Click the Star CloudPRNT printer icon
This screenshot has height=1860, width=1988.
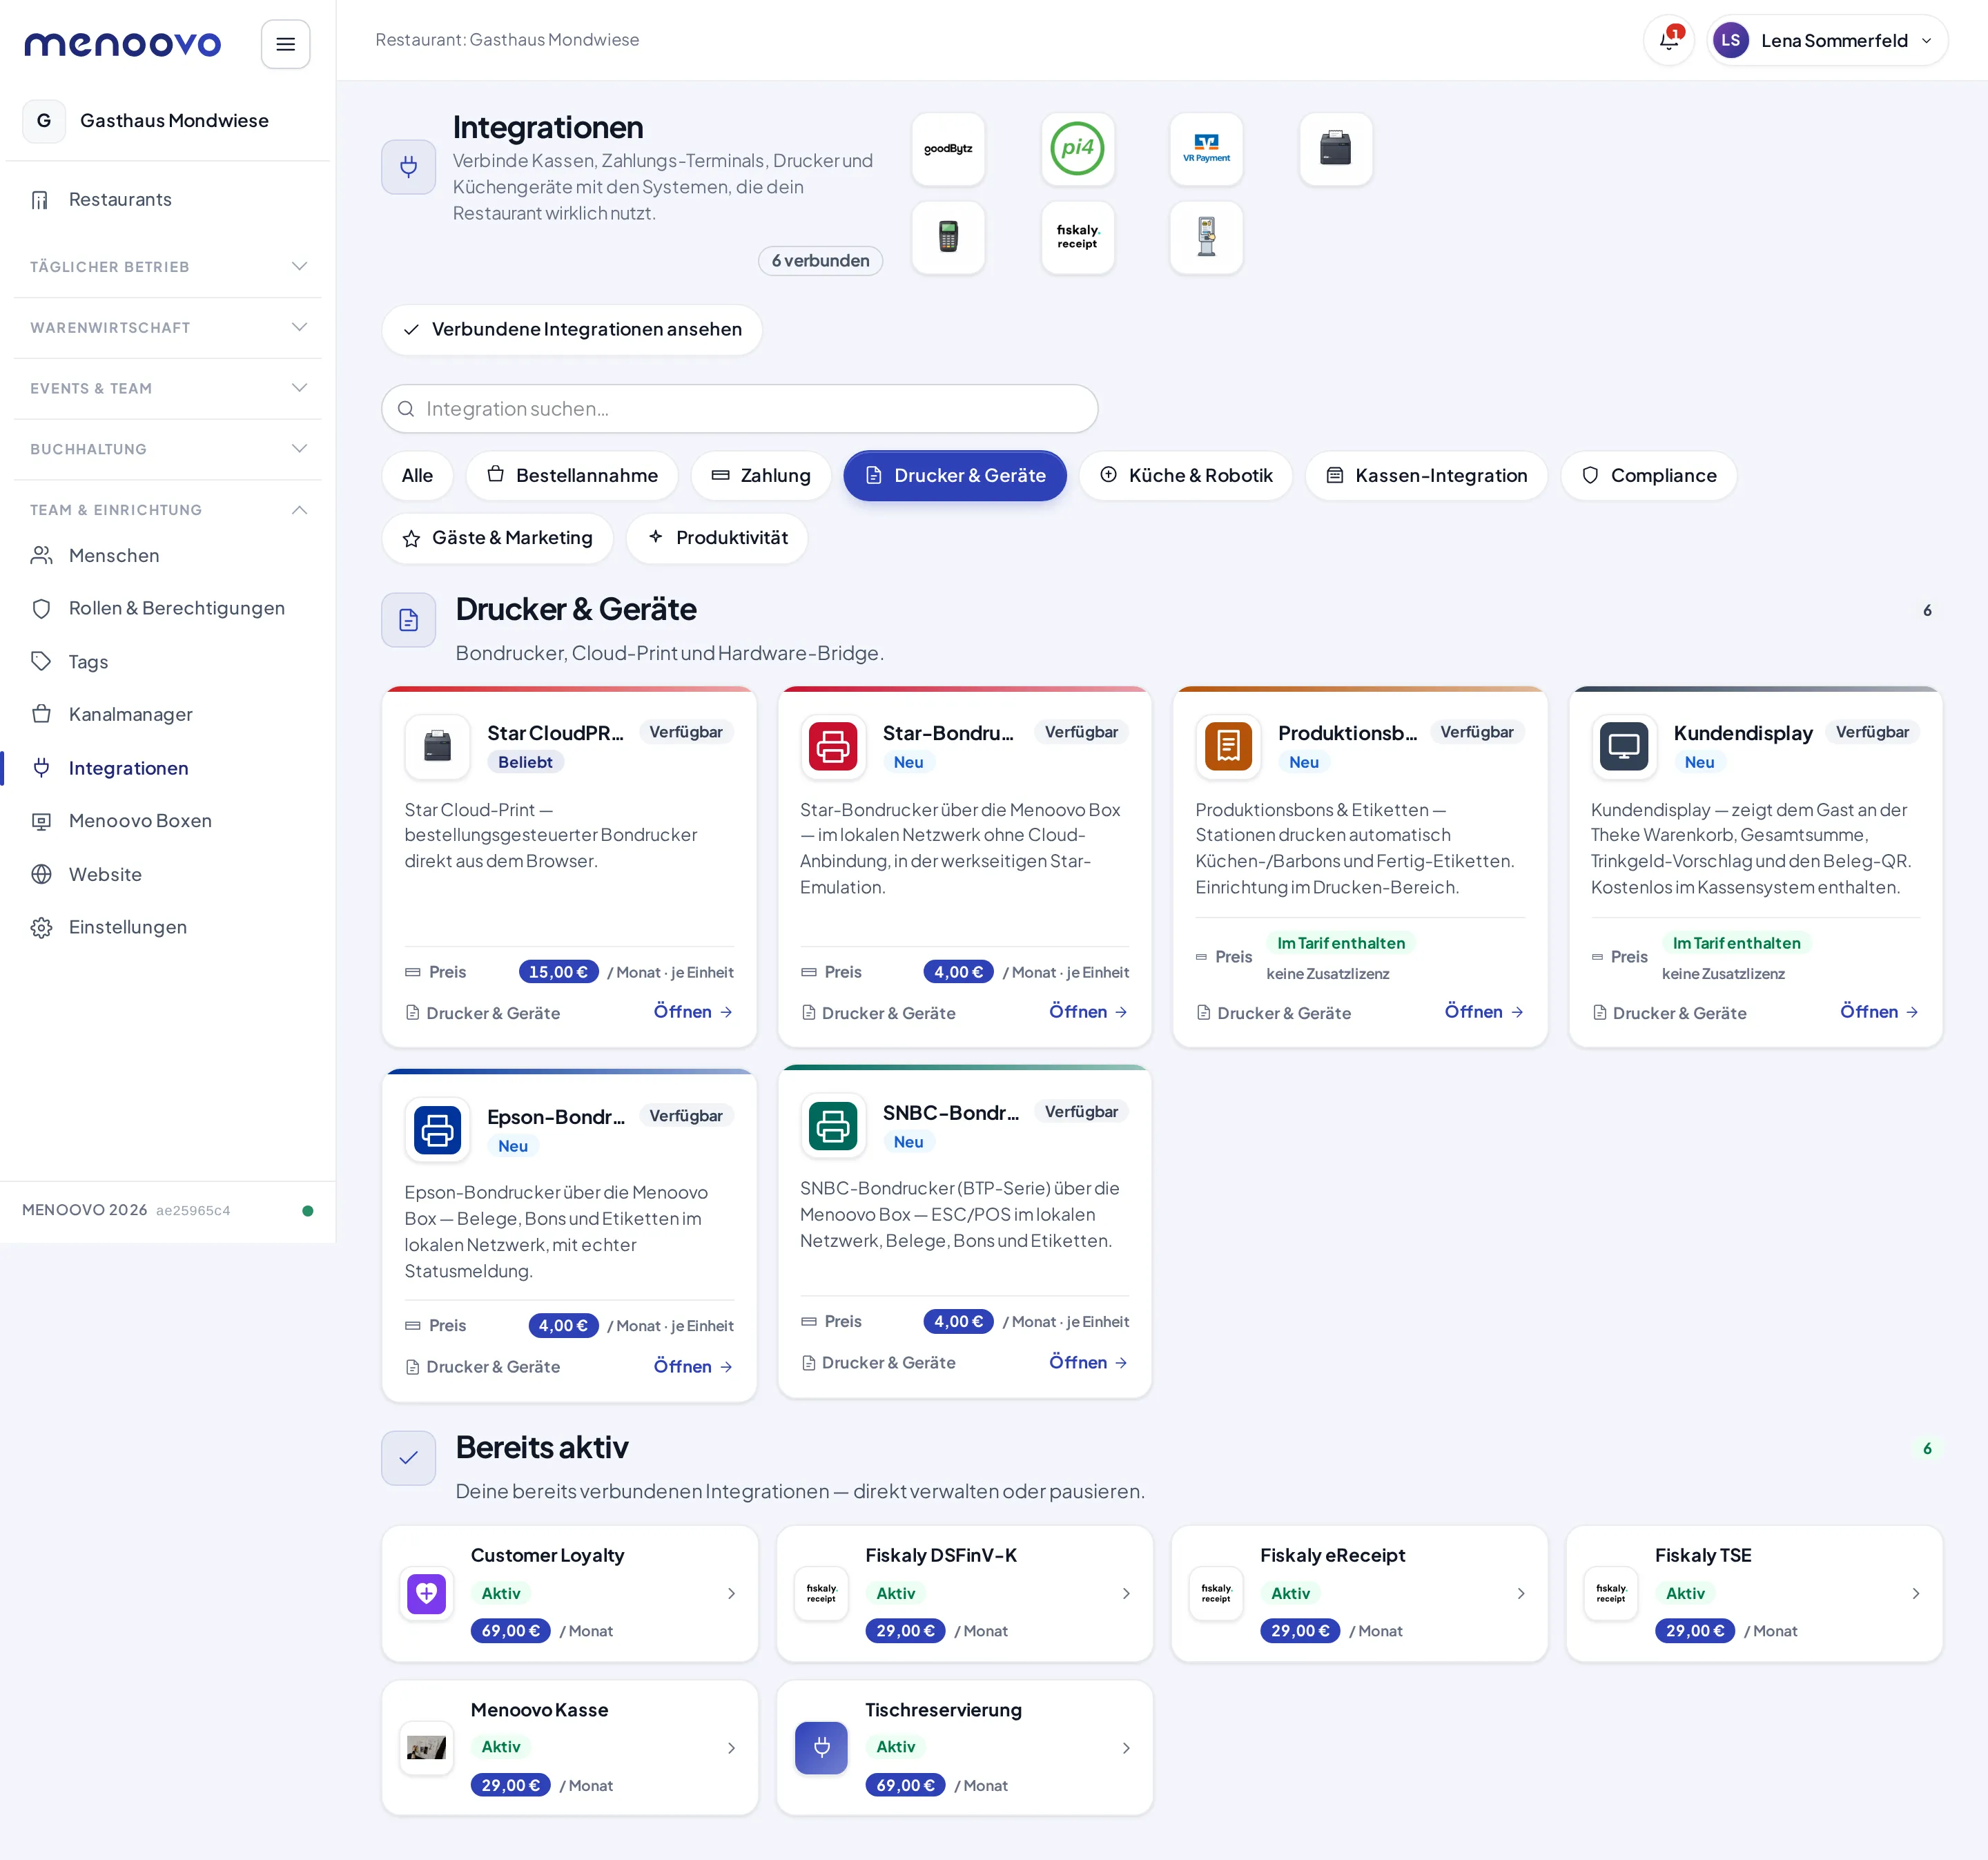pyautogui.click(x=437, y=746)
